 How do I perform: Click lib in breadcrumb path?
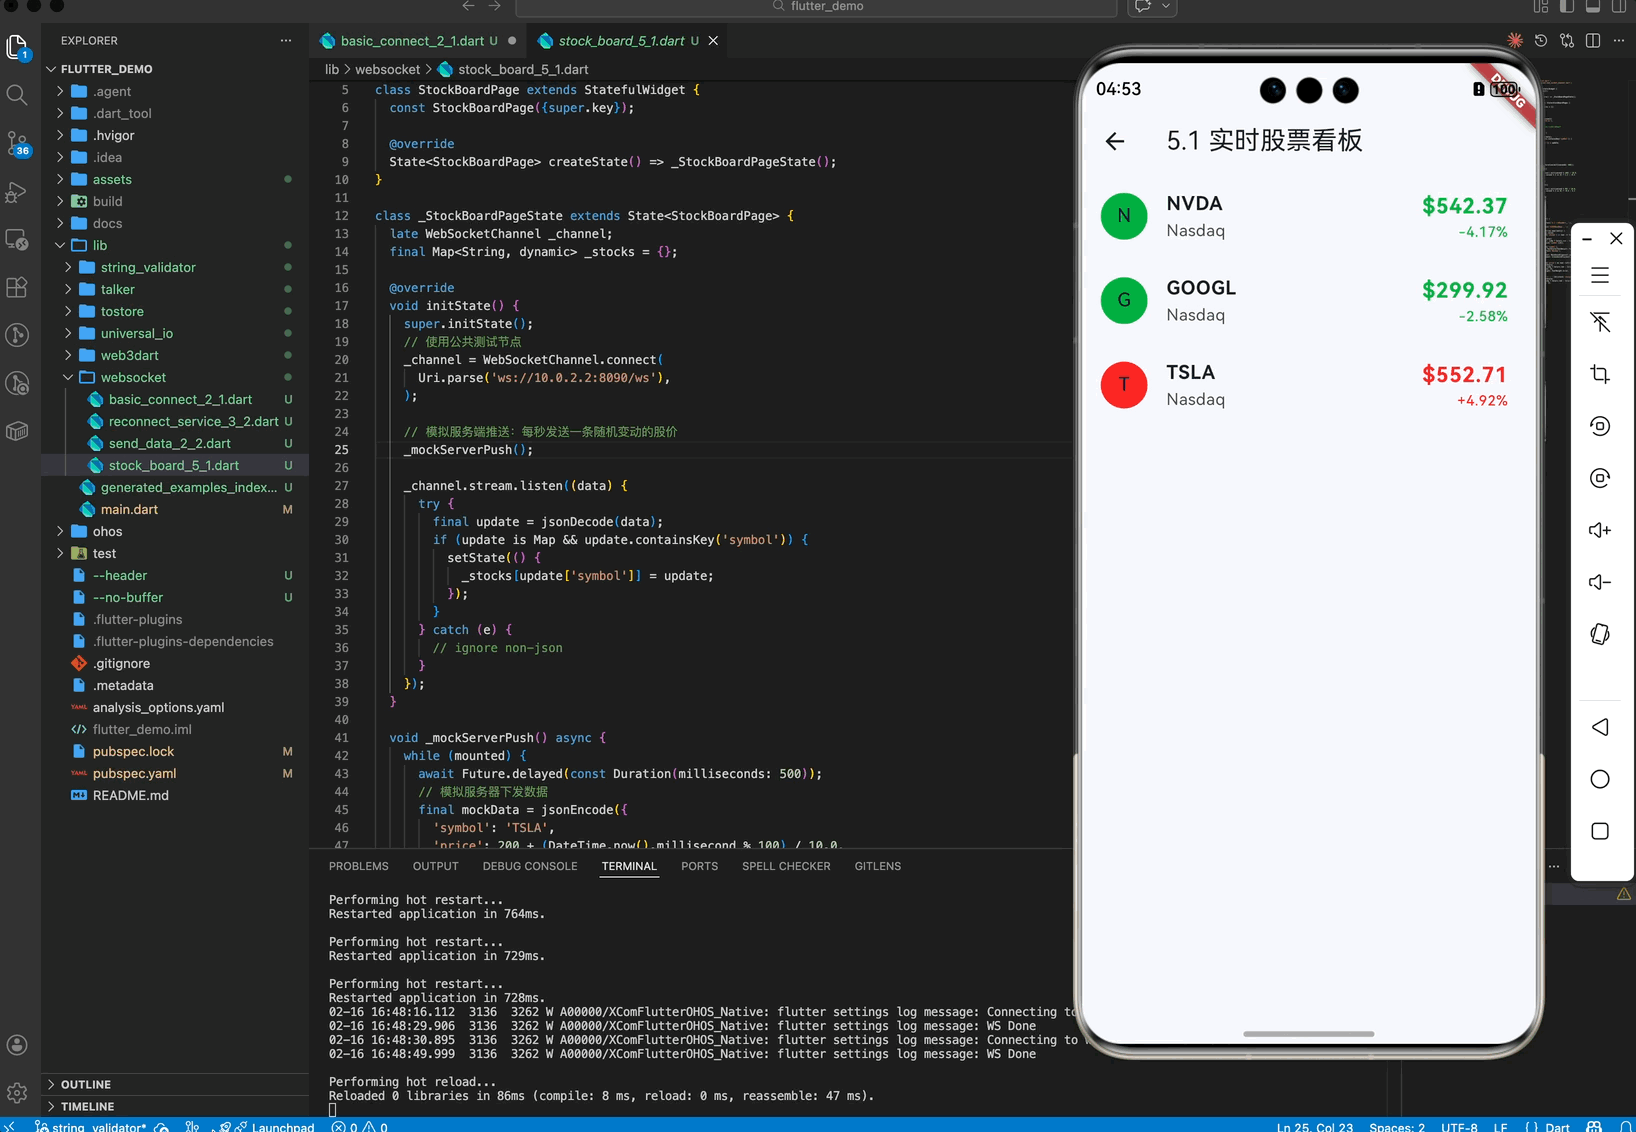(x=332, y=69)
